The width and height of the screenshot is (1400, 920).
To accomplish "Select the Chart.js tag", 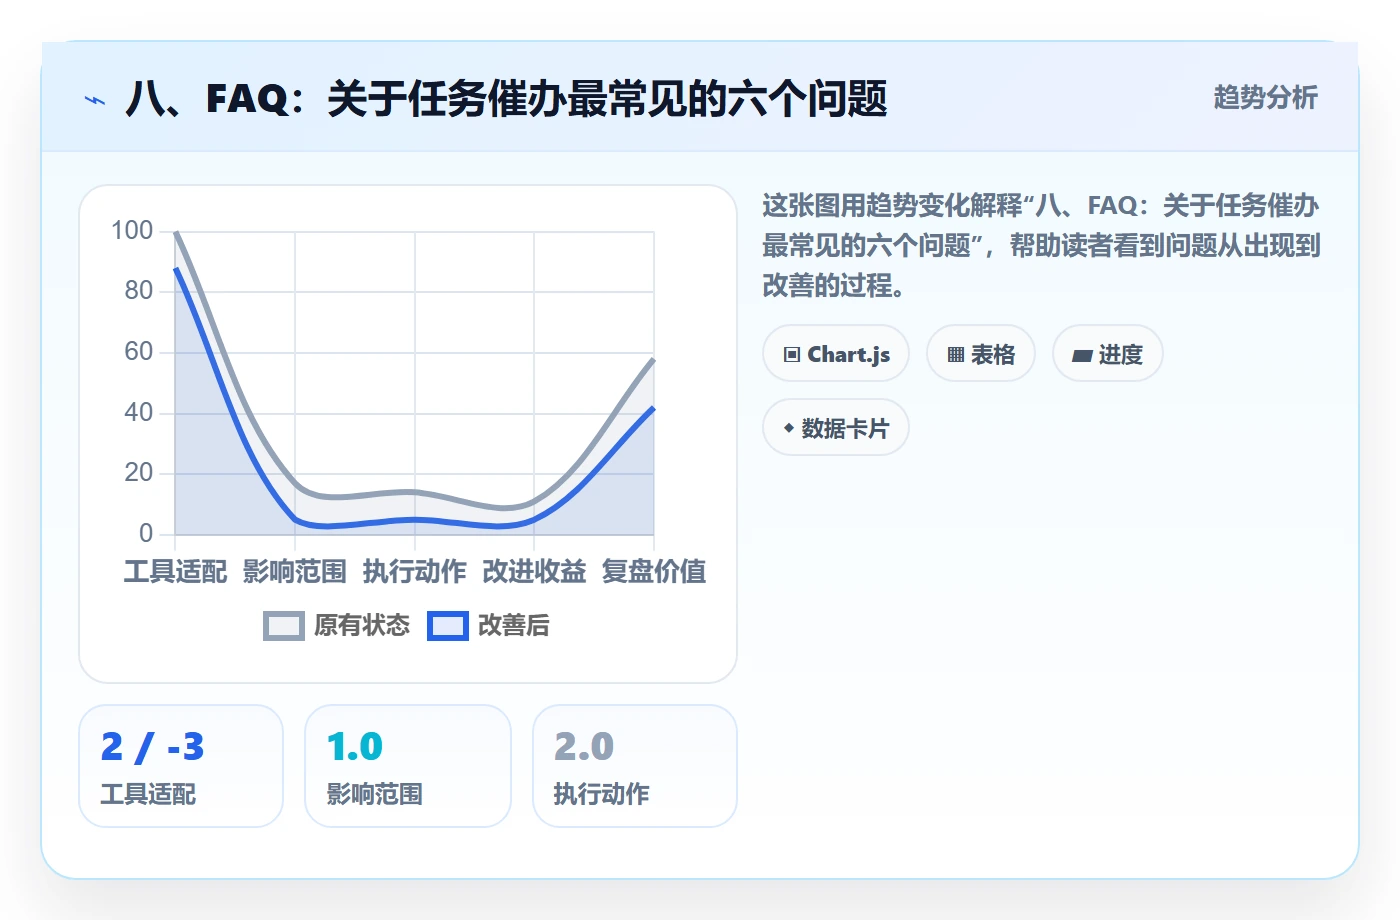I will pos(836,354).
